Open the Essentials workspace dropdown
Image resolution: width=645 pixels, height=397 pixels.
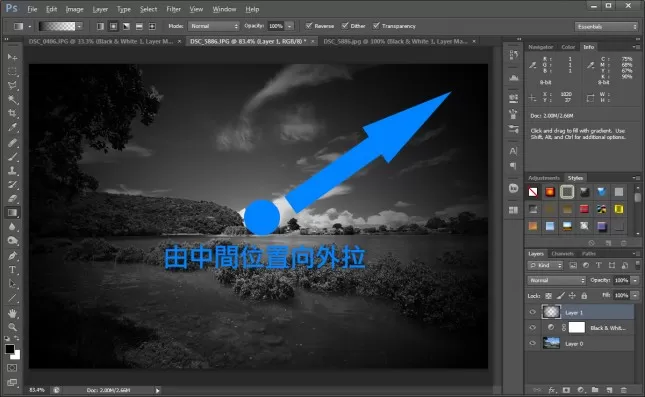pos(606,27)
